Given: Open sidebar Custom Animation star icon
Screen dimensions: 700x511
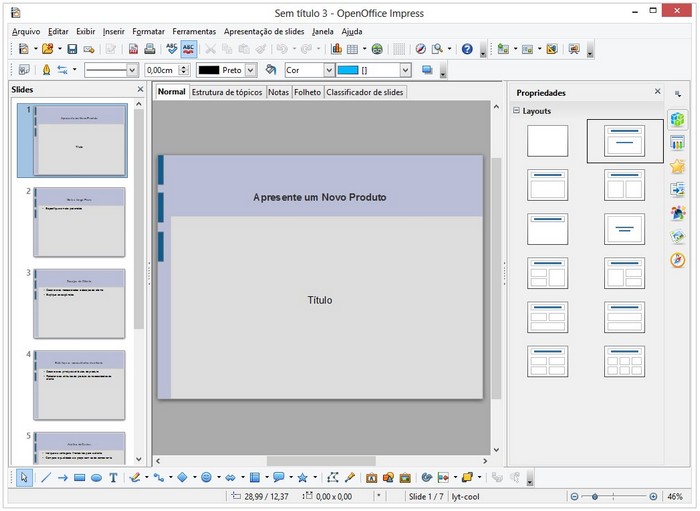Looking at the screenshot, I should [677, 166].
